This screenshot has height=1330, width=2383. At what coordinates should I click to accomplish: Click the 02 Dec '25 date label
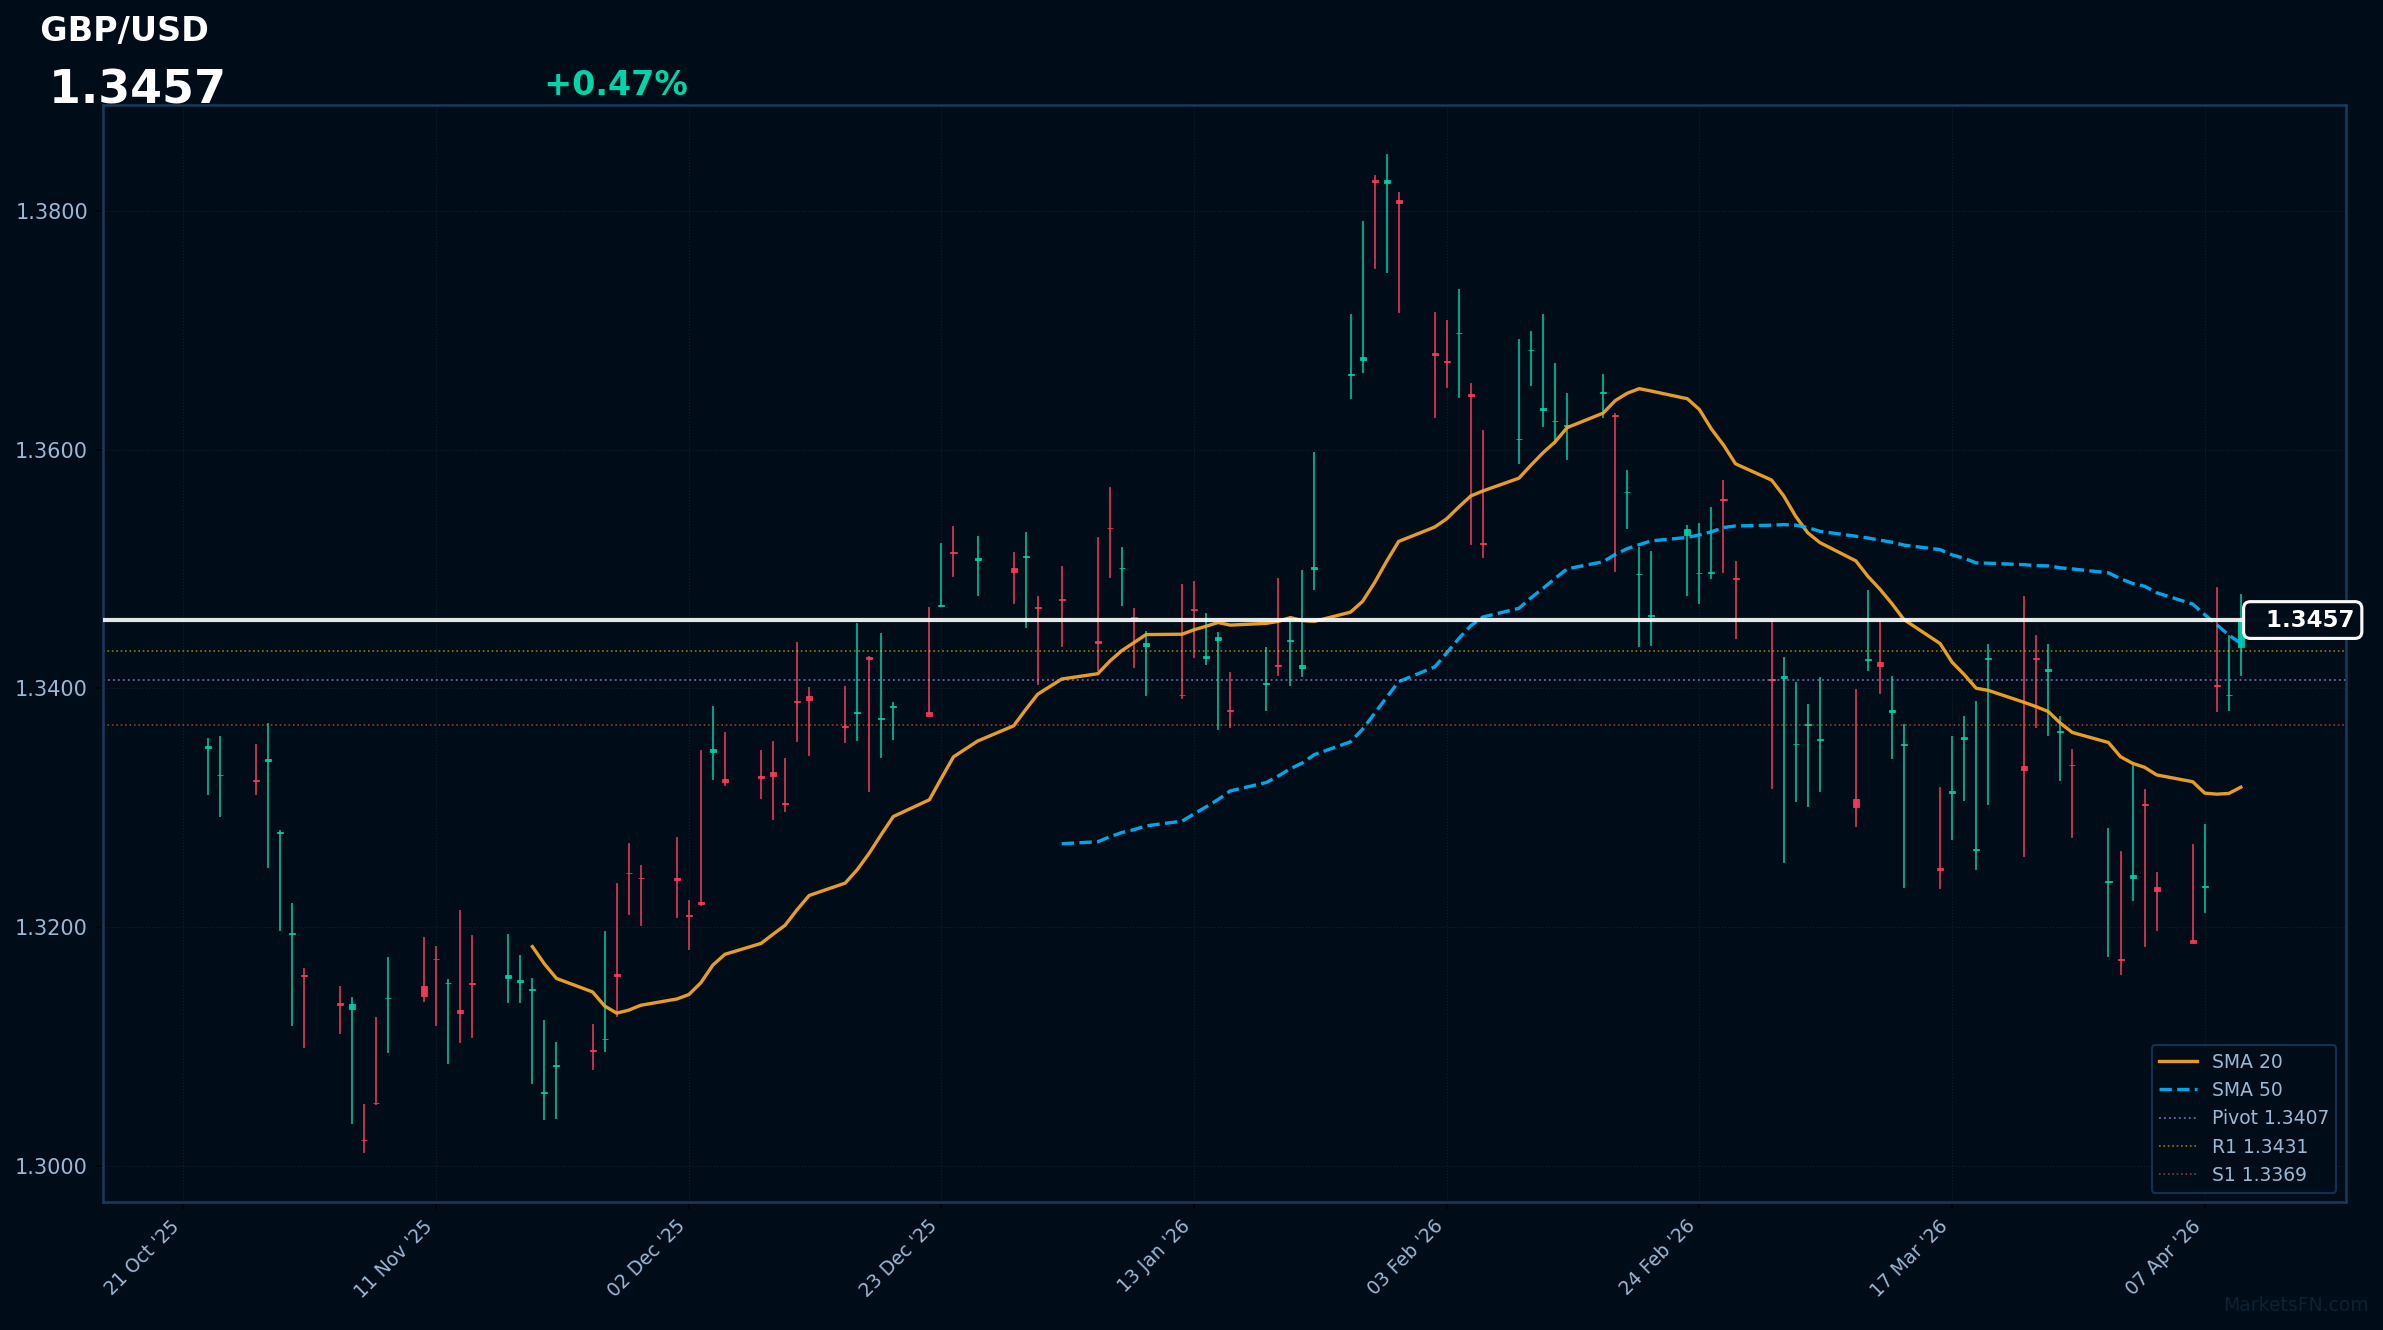click(x=647, y=1257)
